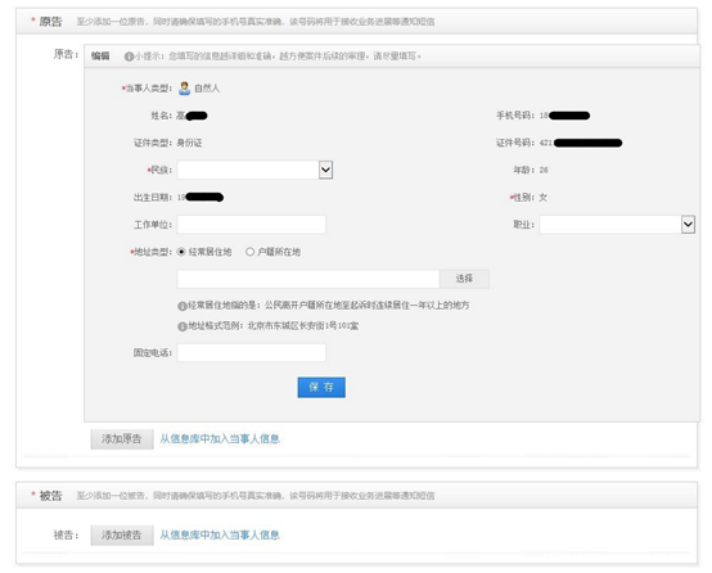
Task: Click the 编辑 tab in plaintiff panel
Action: point(100,56)
